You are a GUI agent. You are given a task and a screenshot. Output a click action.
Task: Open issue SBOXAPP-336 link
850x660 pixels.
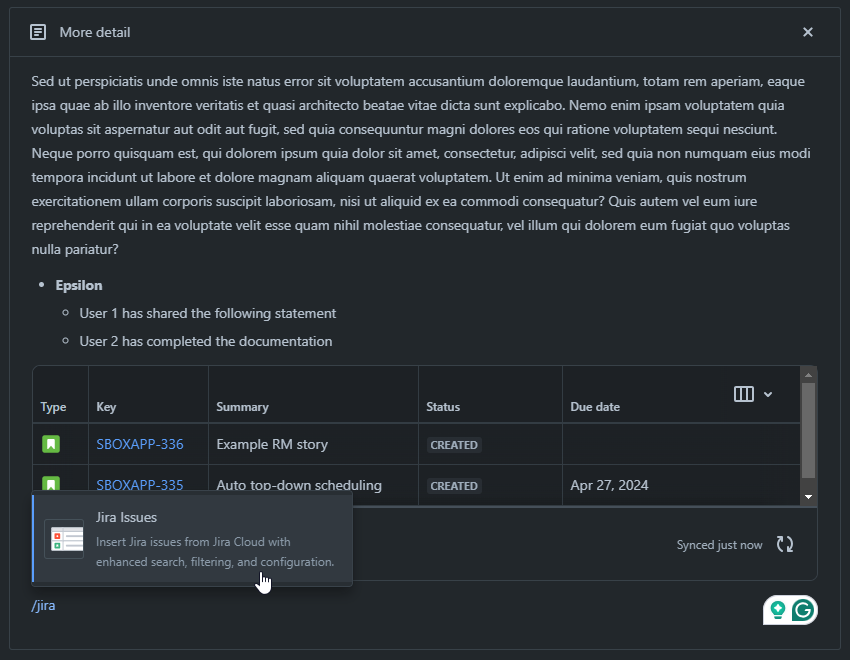pyautogui.click(x=140, y=444)
